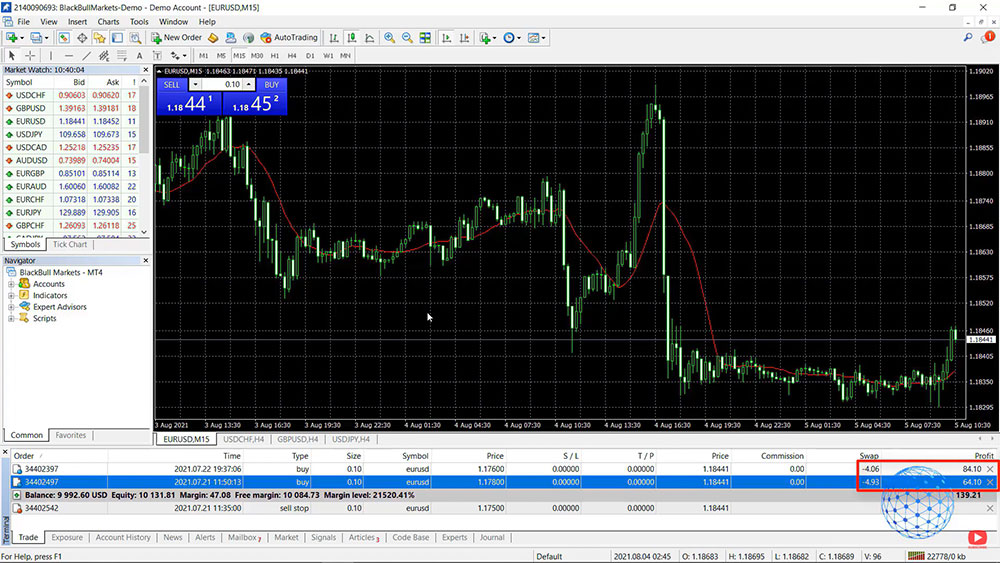
Task: Zoom in the chart with plus magnifier
Action: point(389,38)
